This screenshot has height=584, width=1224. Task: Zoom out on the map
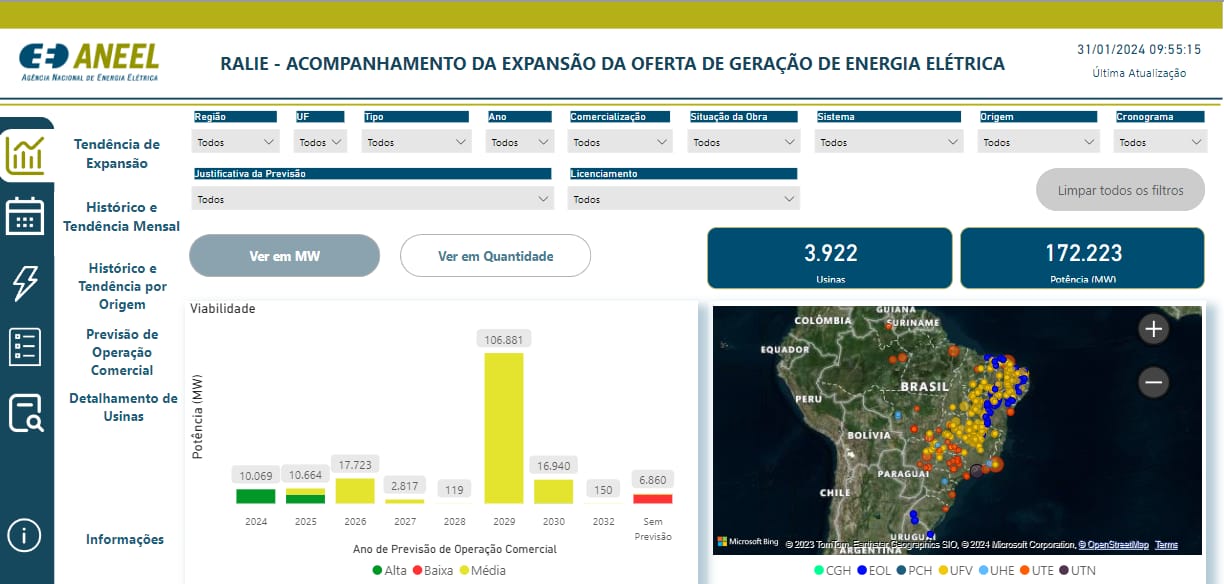pyautogui.click(x=1153, y=382)
